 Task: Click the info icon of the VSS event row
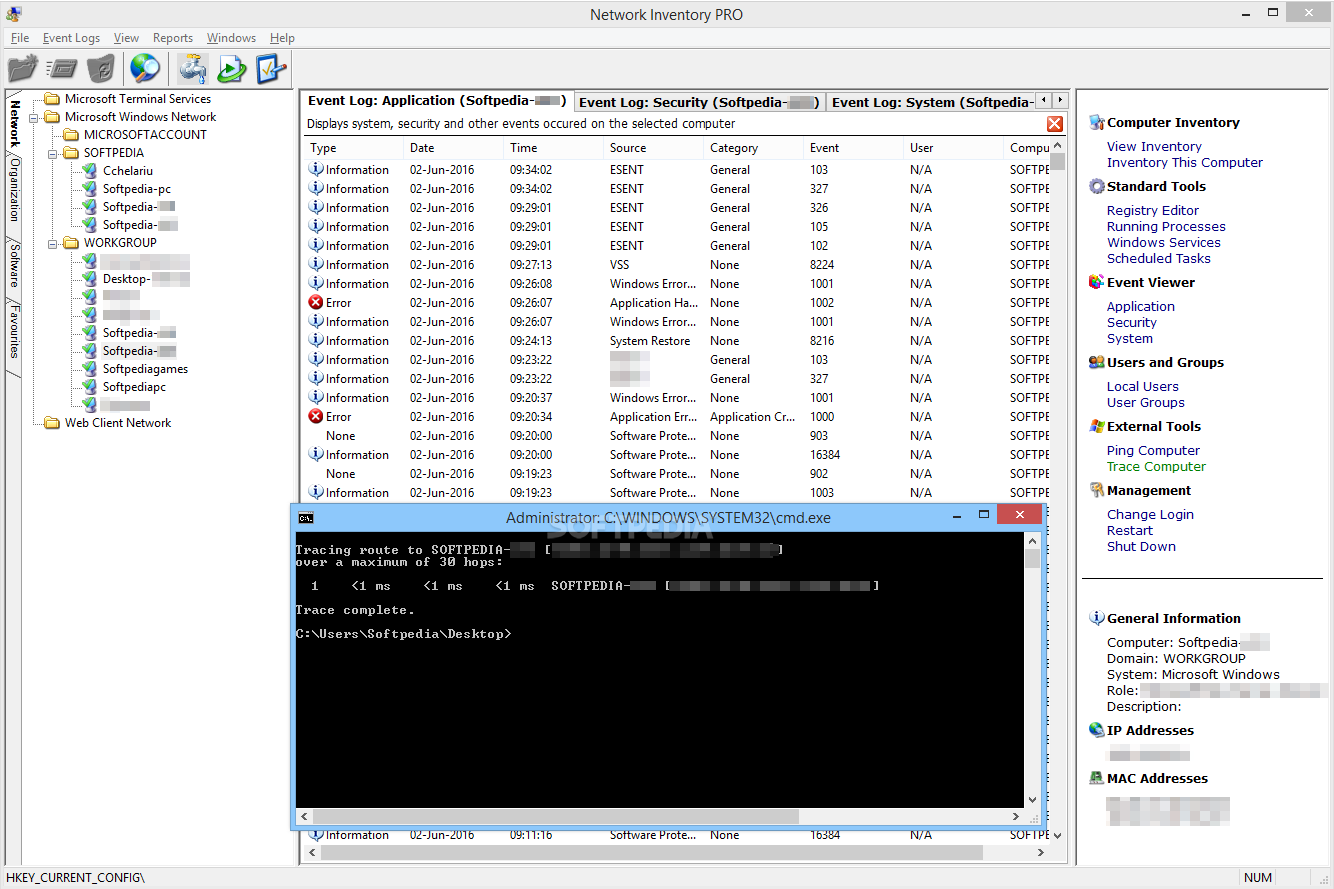[x=316, y=265]
